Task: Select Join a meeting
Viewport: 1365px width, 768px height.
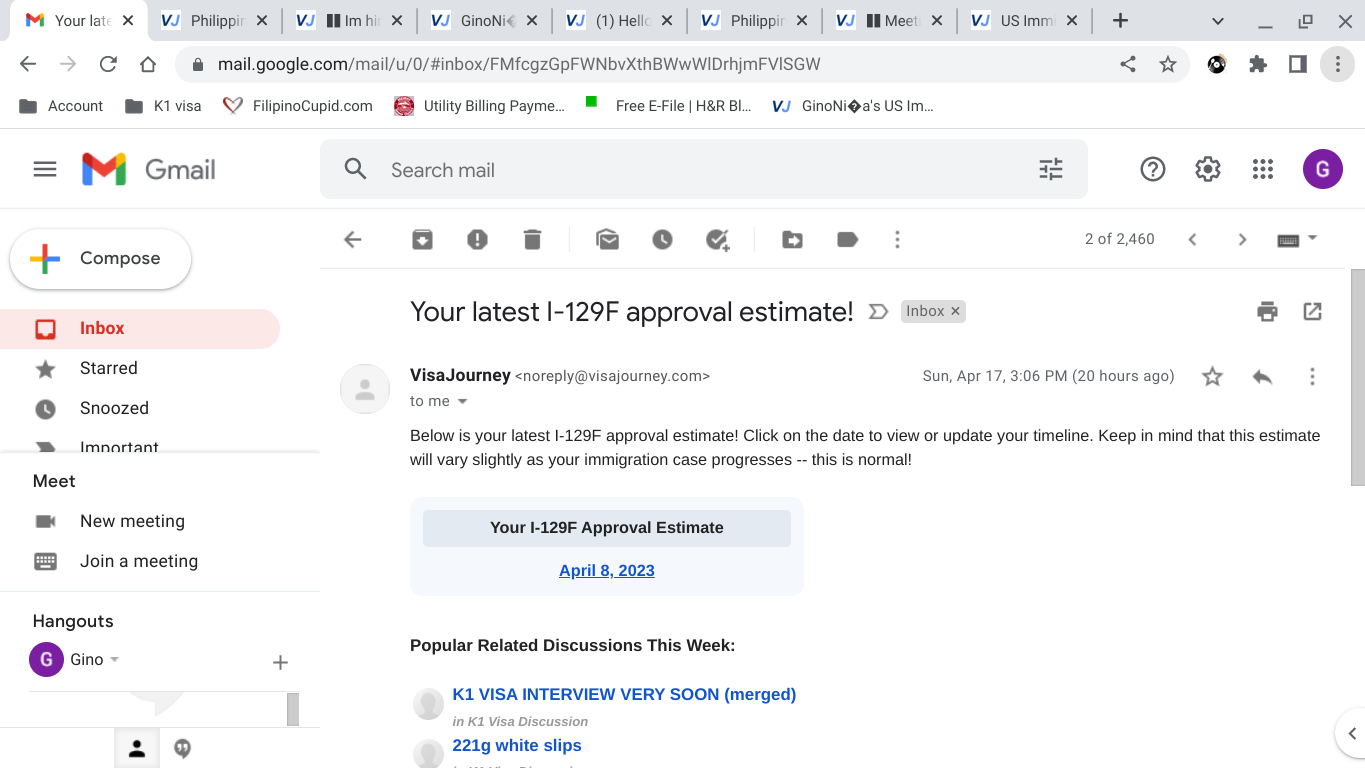Action: (x=139, y=561)
